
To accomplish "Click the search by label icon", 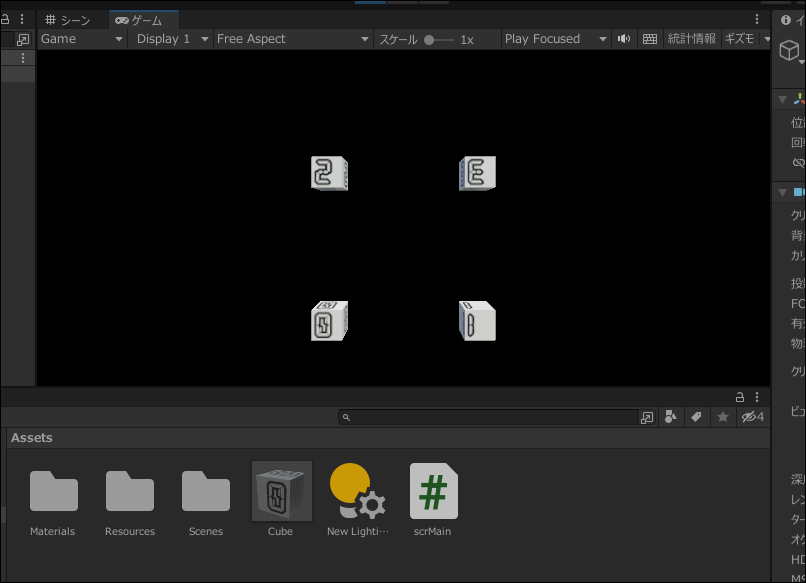I will 697,417.
